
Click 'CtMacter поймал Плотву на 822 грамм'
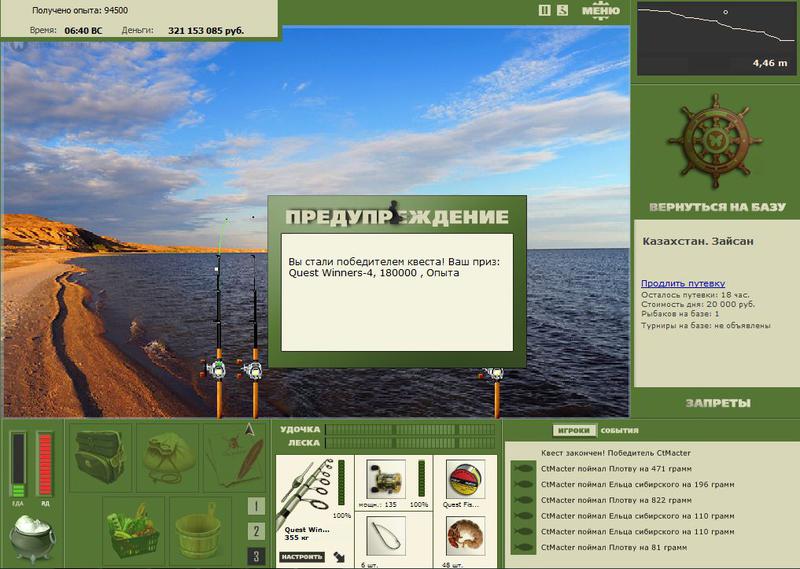616,500
